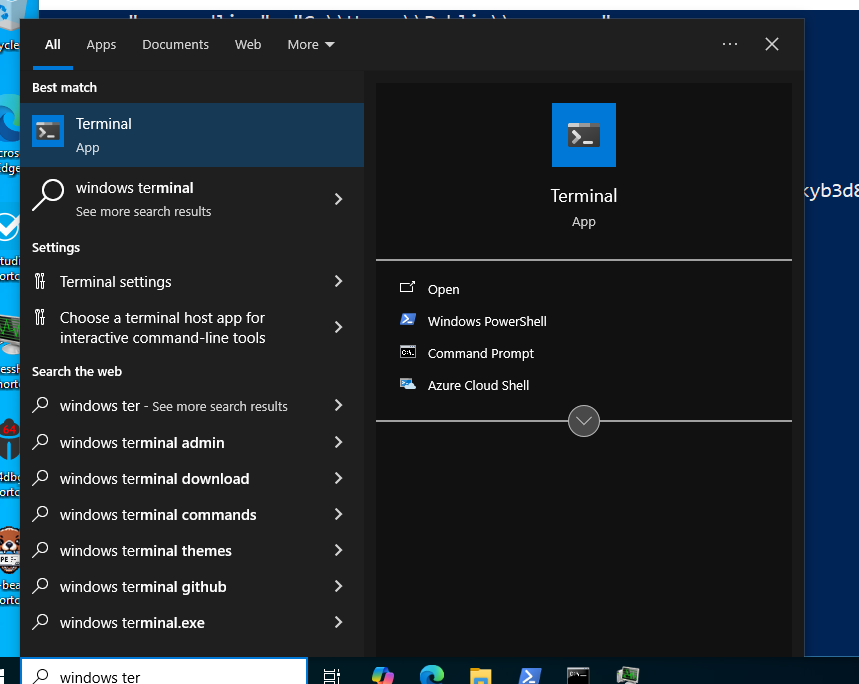Screen dimensions: 859x684
Task: Expand the terminal host app setting arrow
Action: 339,327
